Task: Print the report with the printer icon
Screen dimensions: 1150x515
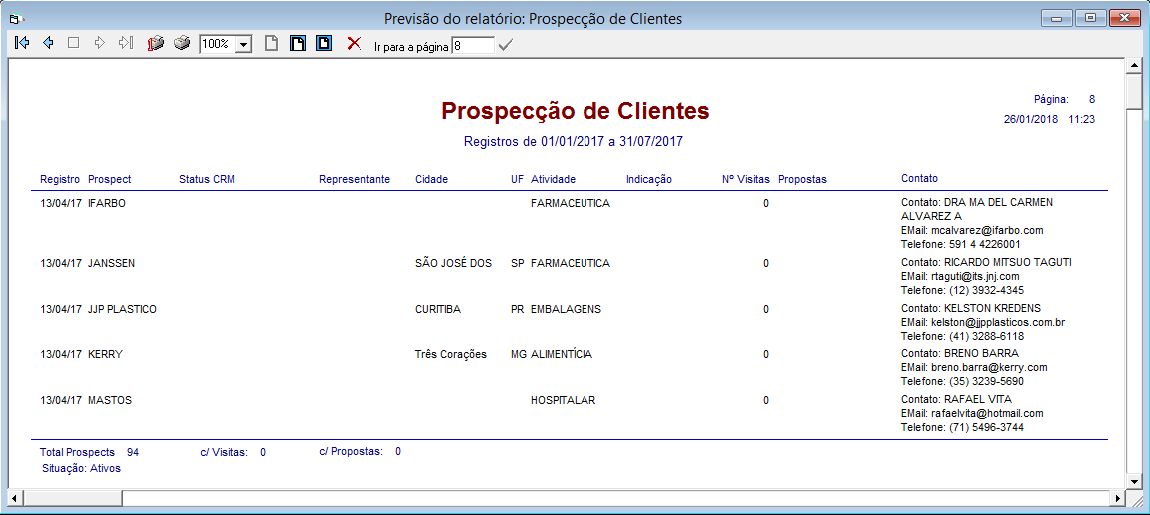Action: tap(181, 44)
